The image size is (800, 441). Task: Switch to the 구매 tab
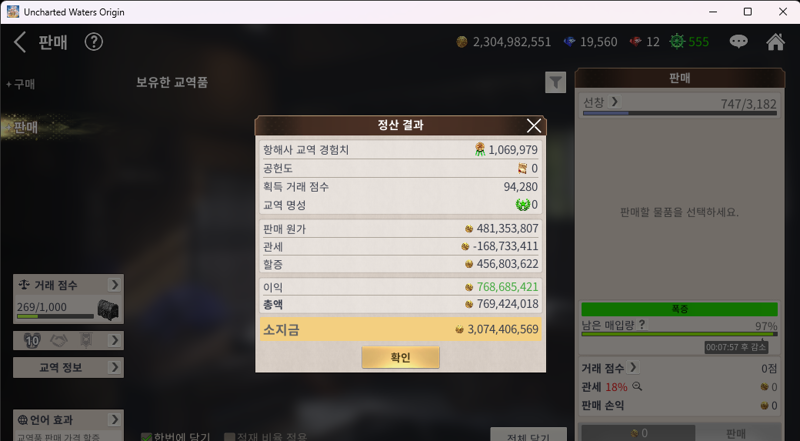[21, 84]
